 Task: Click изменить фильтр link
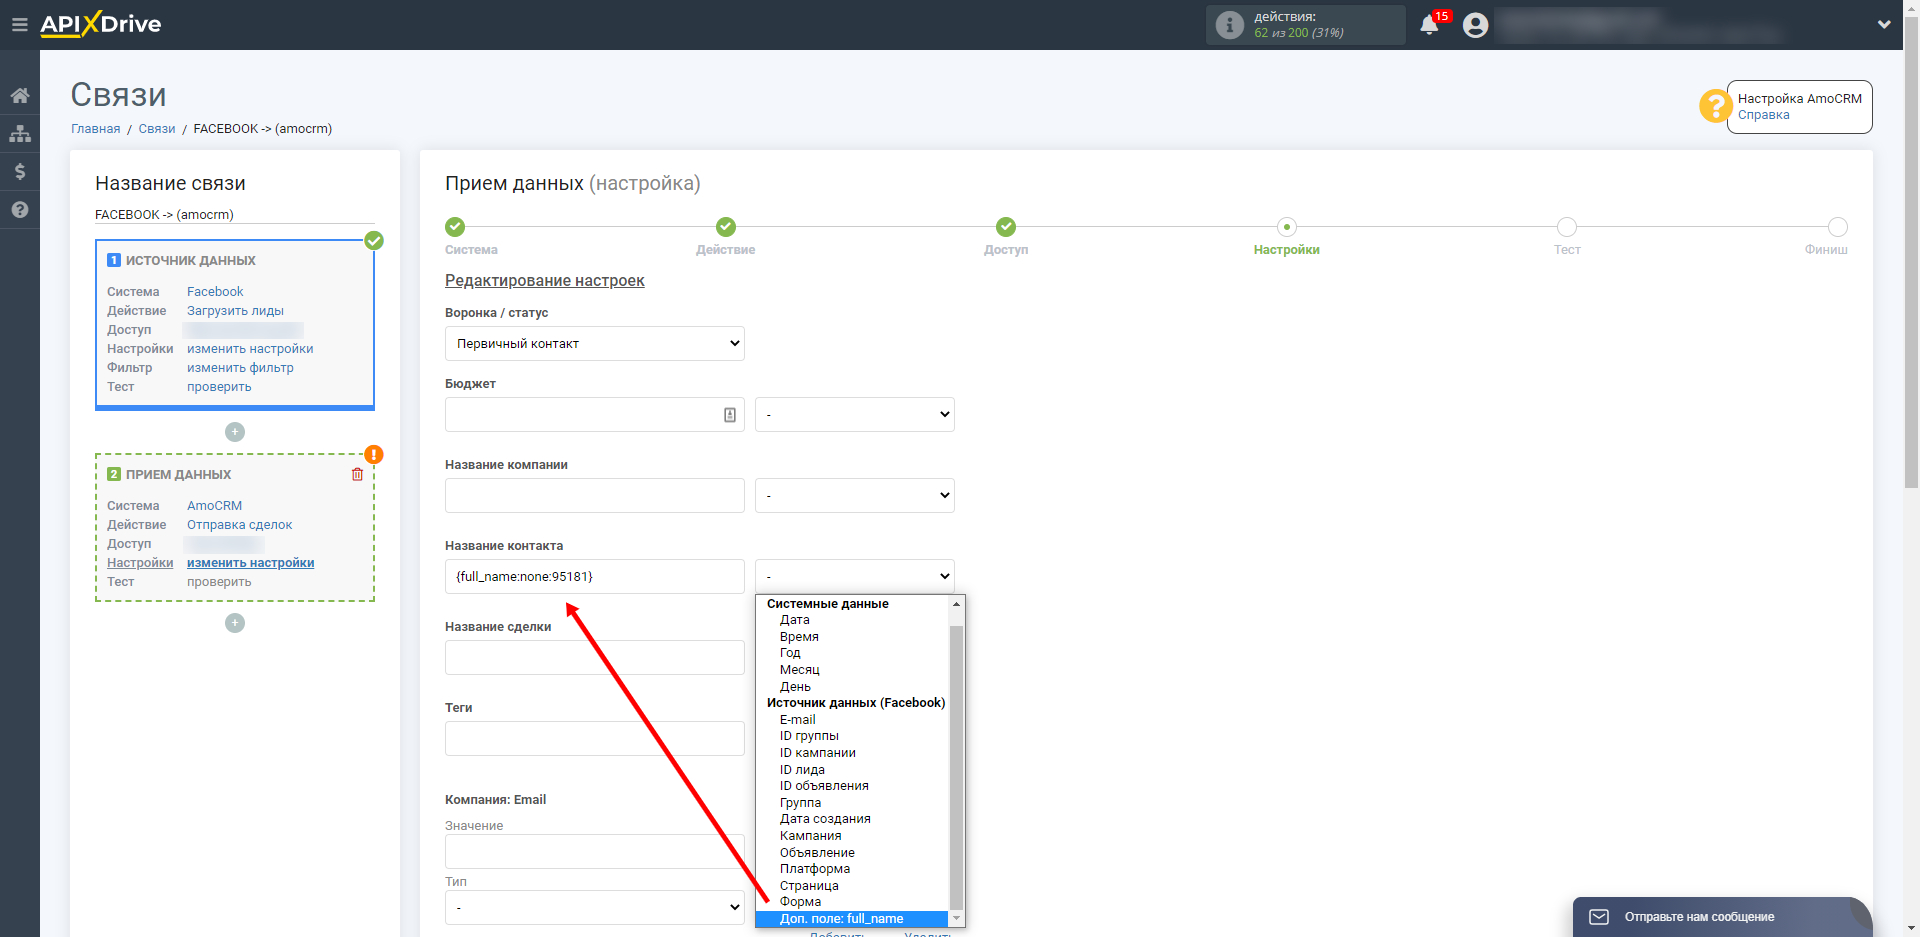coord(240,368)
